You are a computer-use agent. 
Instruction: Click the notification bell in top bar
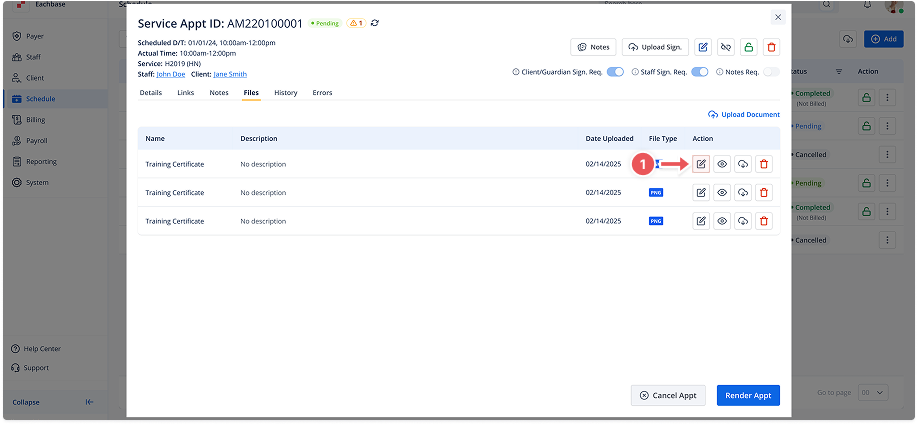pos(867,5)
